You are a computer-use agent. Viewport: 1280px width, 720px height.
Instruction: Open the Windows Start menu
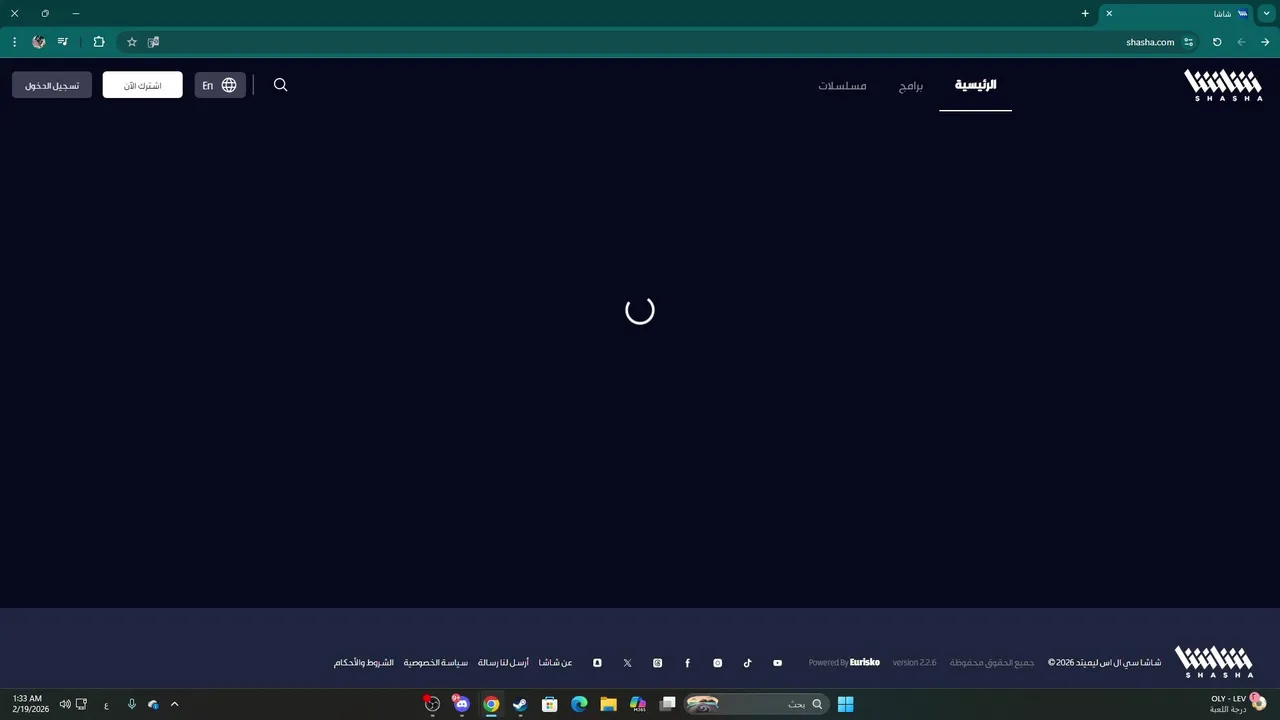tap(845, 704)
